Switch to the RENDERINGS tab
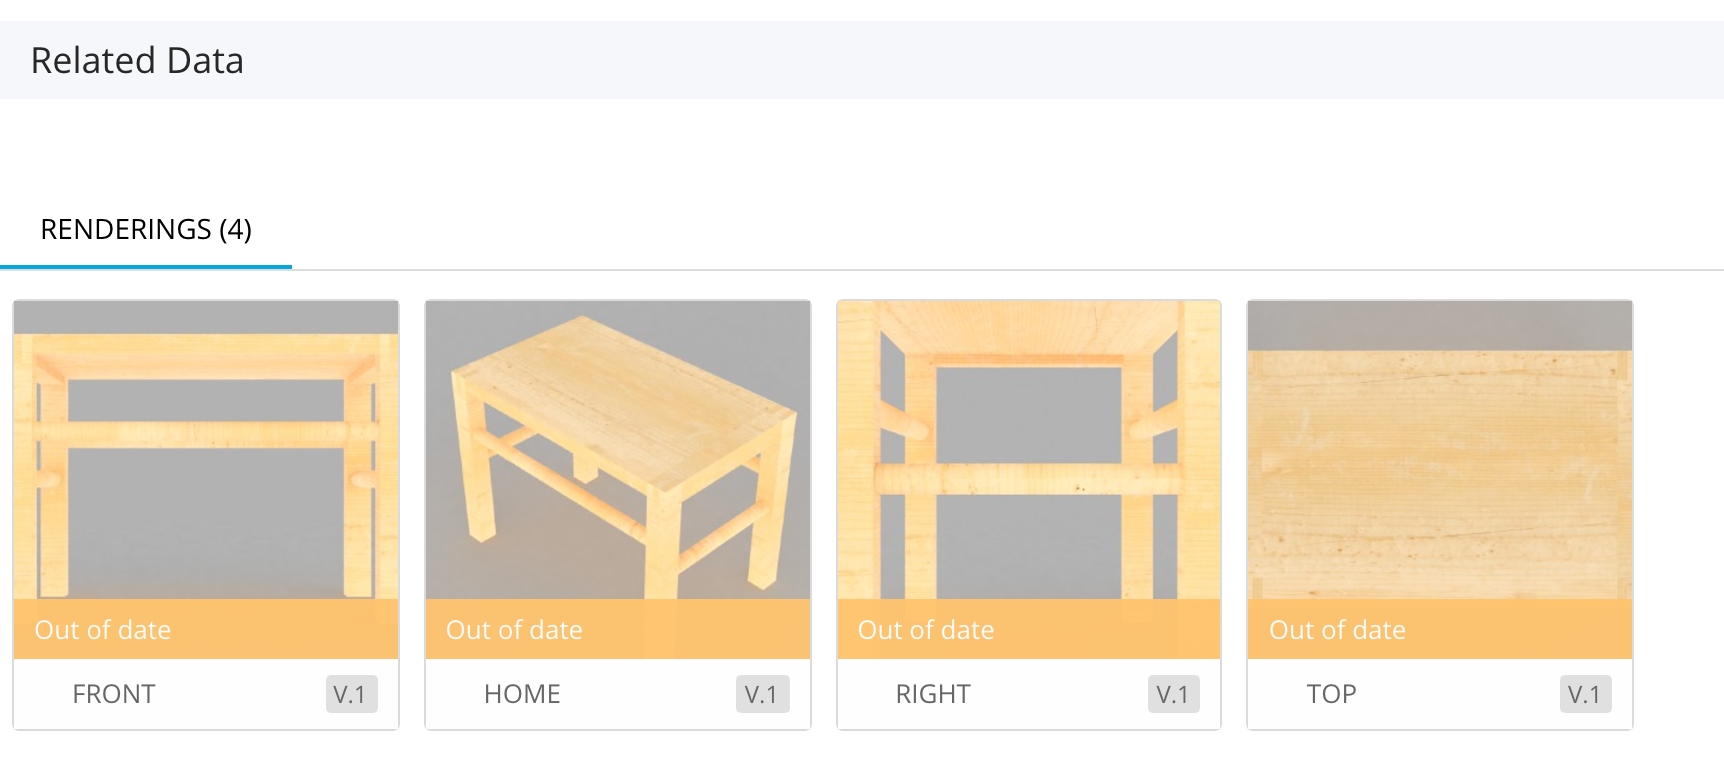 coord(146,230)
